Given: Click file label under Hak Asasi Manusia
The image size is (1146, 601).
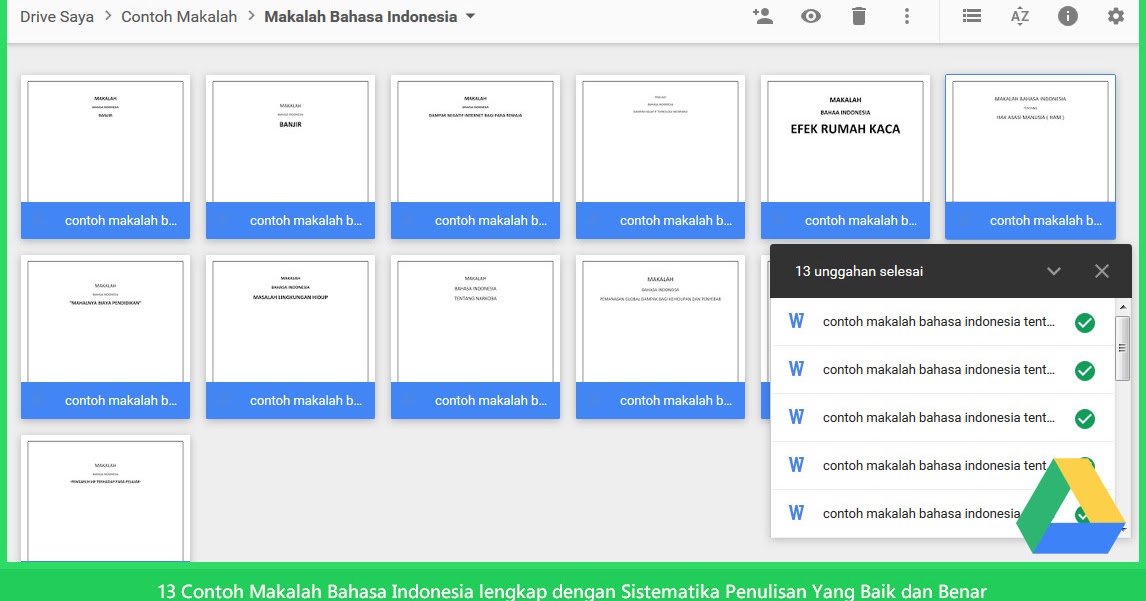Looking at the screenshot, I should 1030,220.
